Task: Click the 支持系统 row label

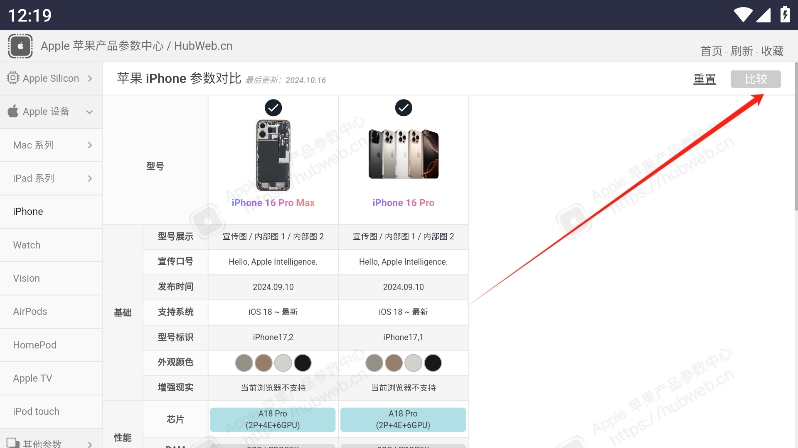Action: click(x=175, y=312)
